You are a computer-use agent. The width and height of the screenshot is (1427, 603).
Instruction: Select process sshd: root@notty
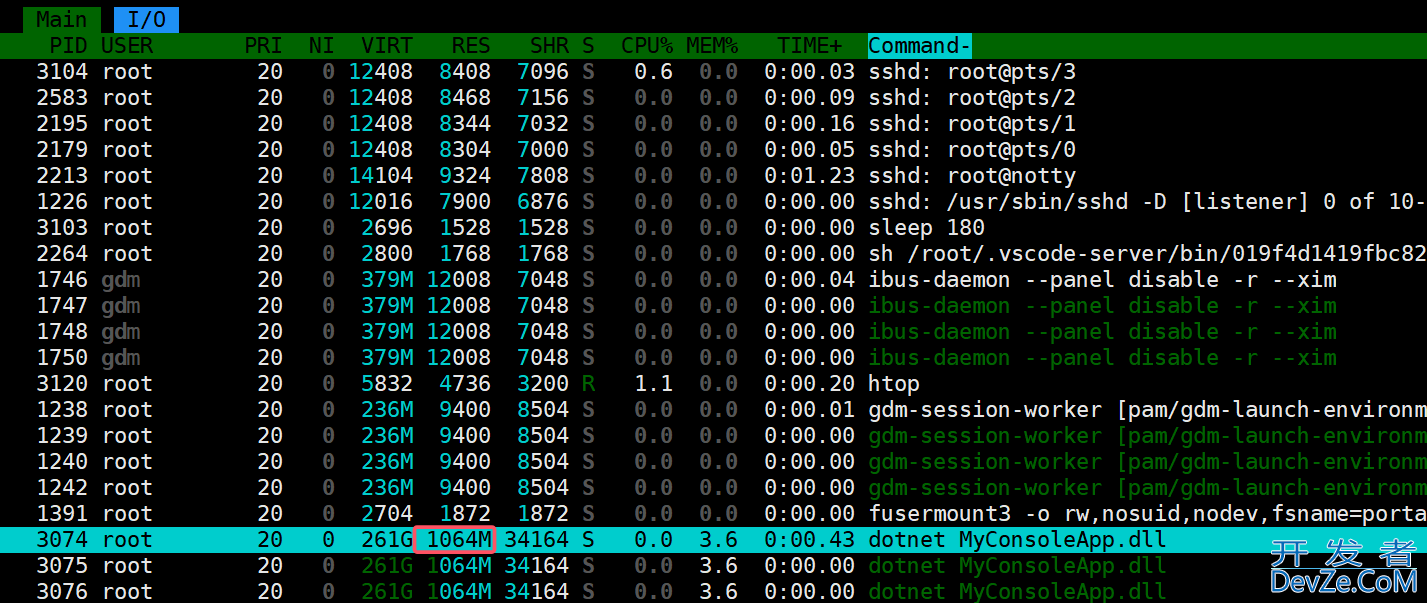[x=713, y=176]
